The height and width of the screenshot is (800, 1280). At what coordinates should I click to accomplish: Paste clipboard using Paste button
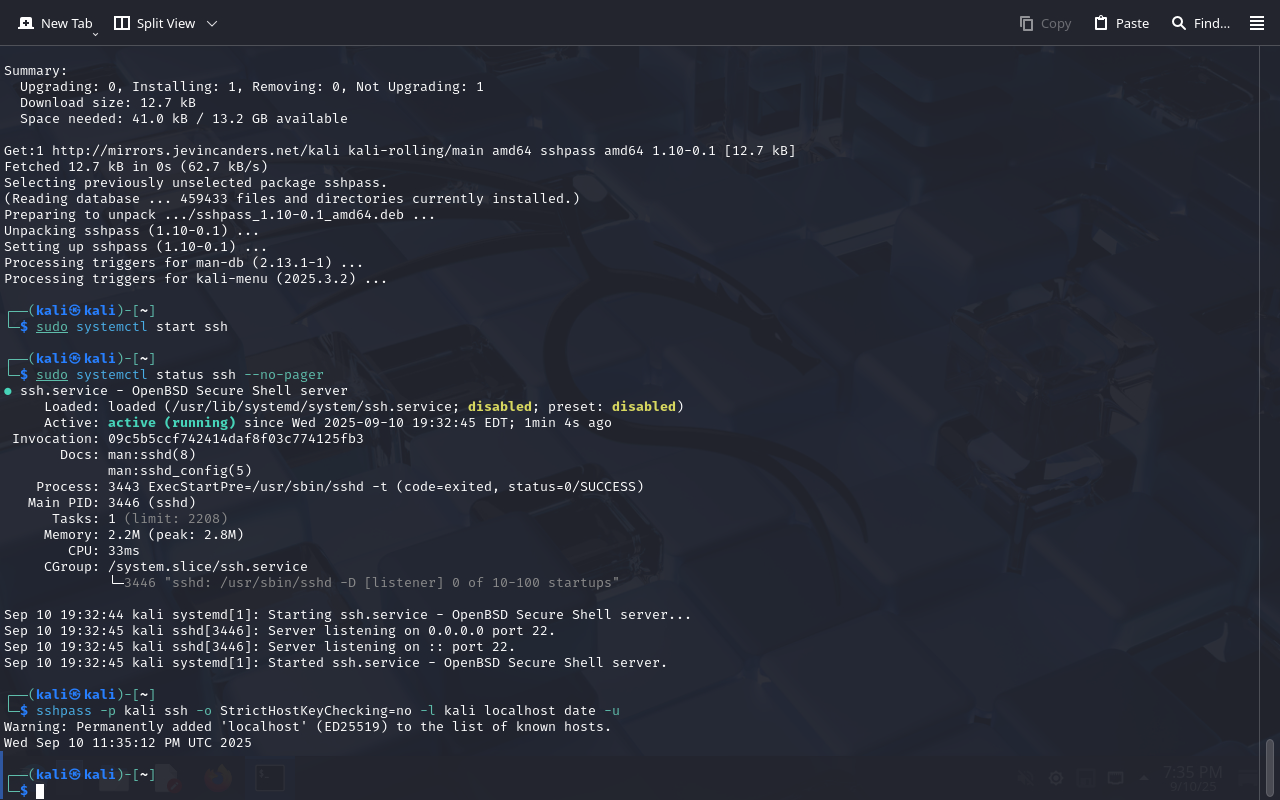tap(1121, 23)
